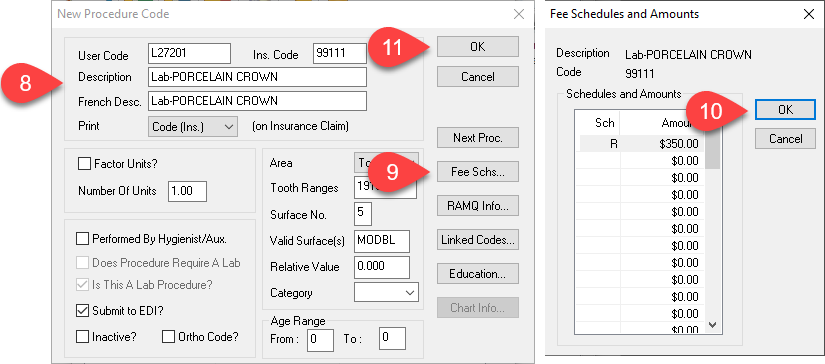Open the Category dropdown
Image resolution: width=825 pixels, height=364 pixels.
[386, 292]
